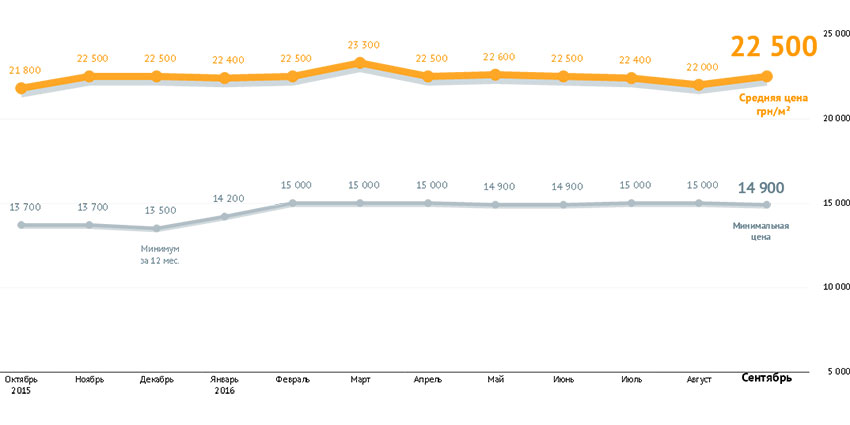
Task: Click the orange October 2015 data point
Action: [x=22, y=88]
